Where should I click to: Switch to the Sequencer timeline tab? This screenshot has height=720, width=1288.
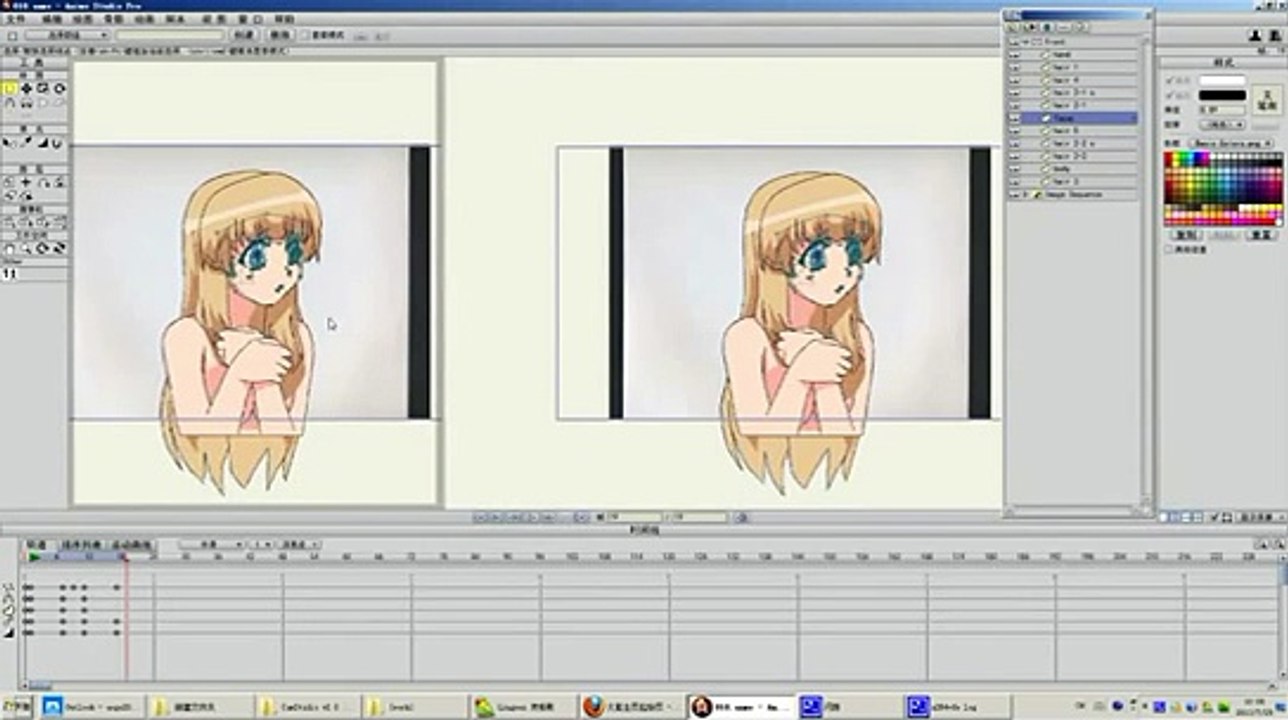[81, 545]
